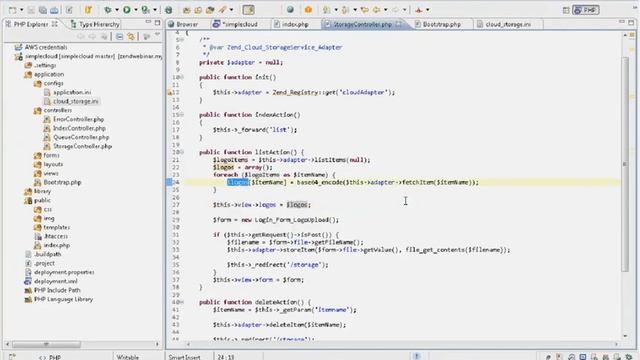The width and height of the screenshot is (640, 360).
Task: Click the New file toolbar icon
Action: 13,10
